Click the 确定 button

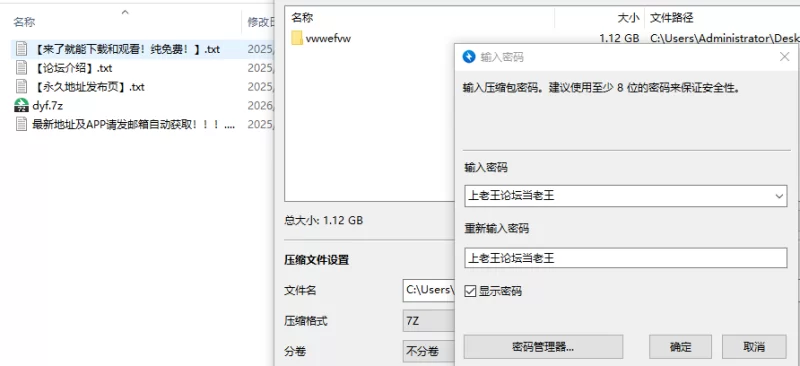pos(680,347)
